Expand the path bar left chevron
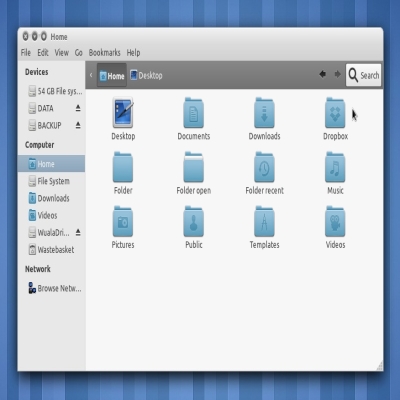Screen dimensions: 400x400 pos(91,75)
